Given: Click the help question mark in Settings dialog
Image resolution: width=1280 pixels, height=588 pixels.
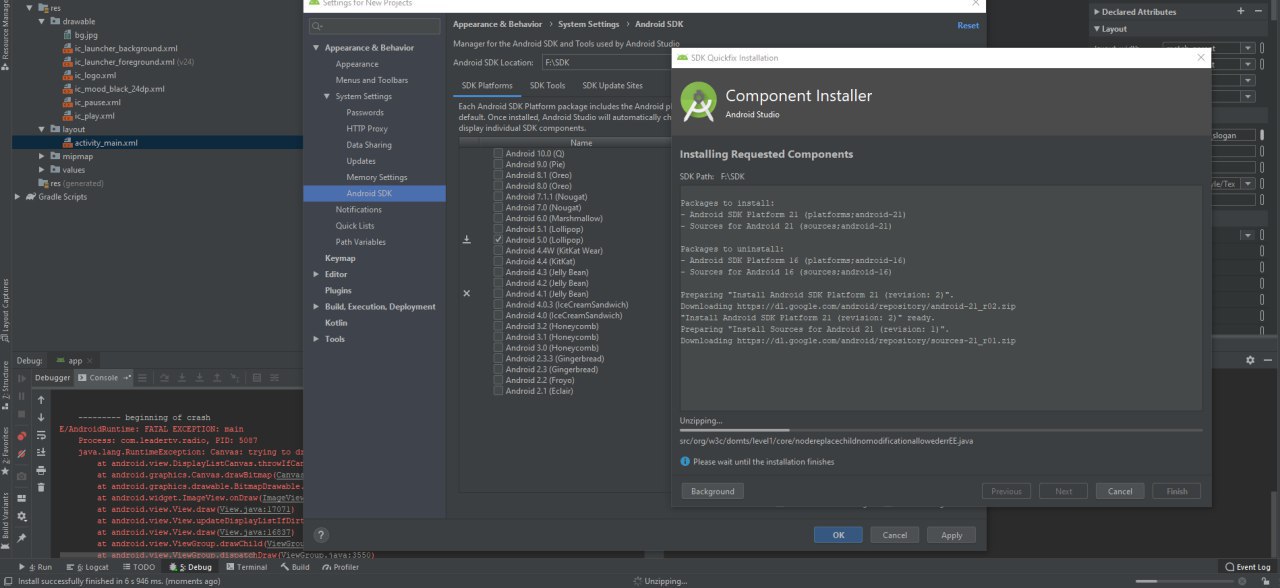Looking at the screenshot, I should (x=321, y=535).
